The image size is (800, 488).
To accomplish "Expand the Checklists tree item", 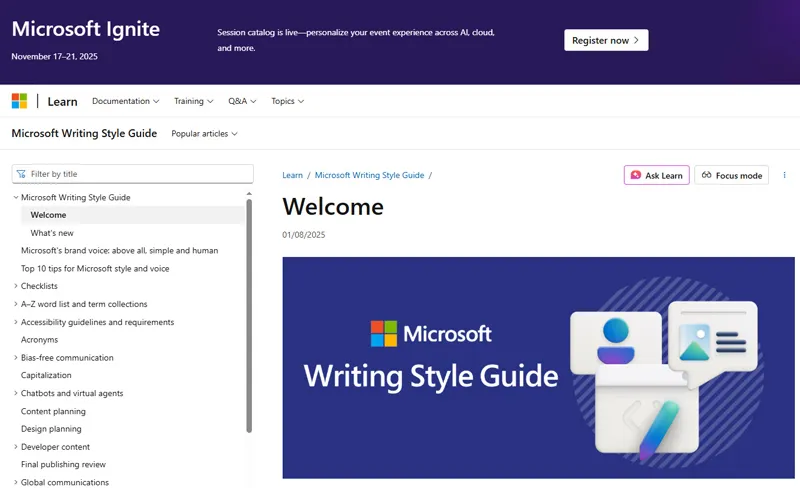I will pyautogui.click(x=15, y=286).
